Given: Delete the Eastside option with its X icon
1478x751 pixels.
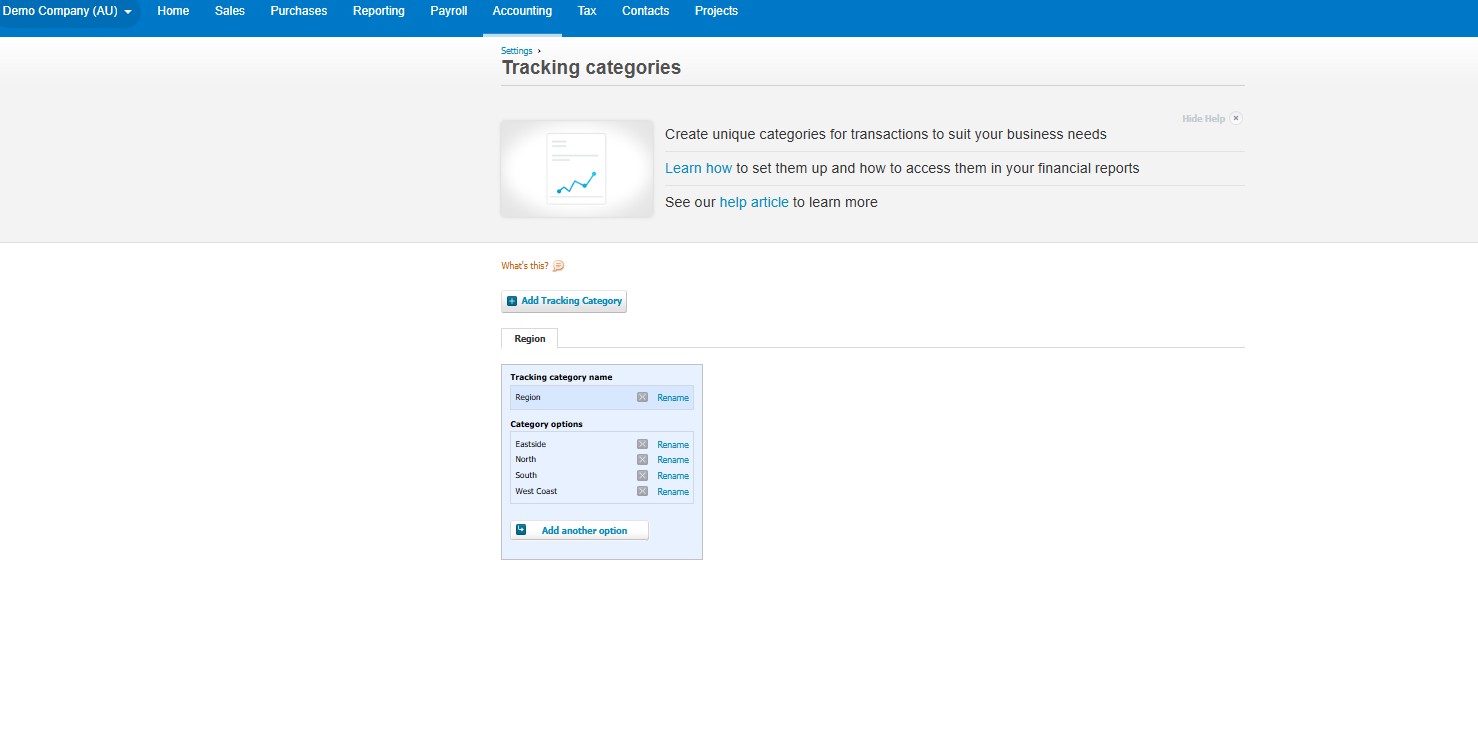Looking at the screenshot, I should click(643, 444).
